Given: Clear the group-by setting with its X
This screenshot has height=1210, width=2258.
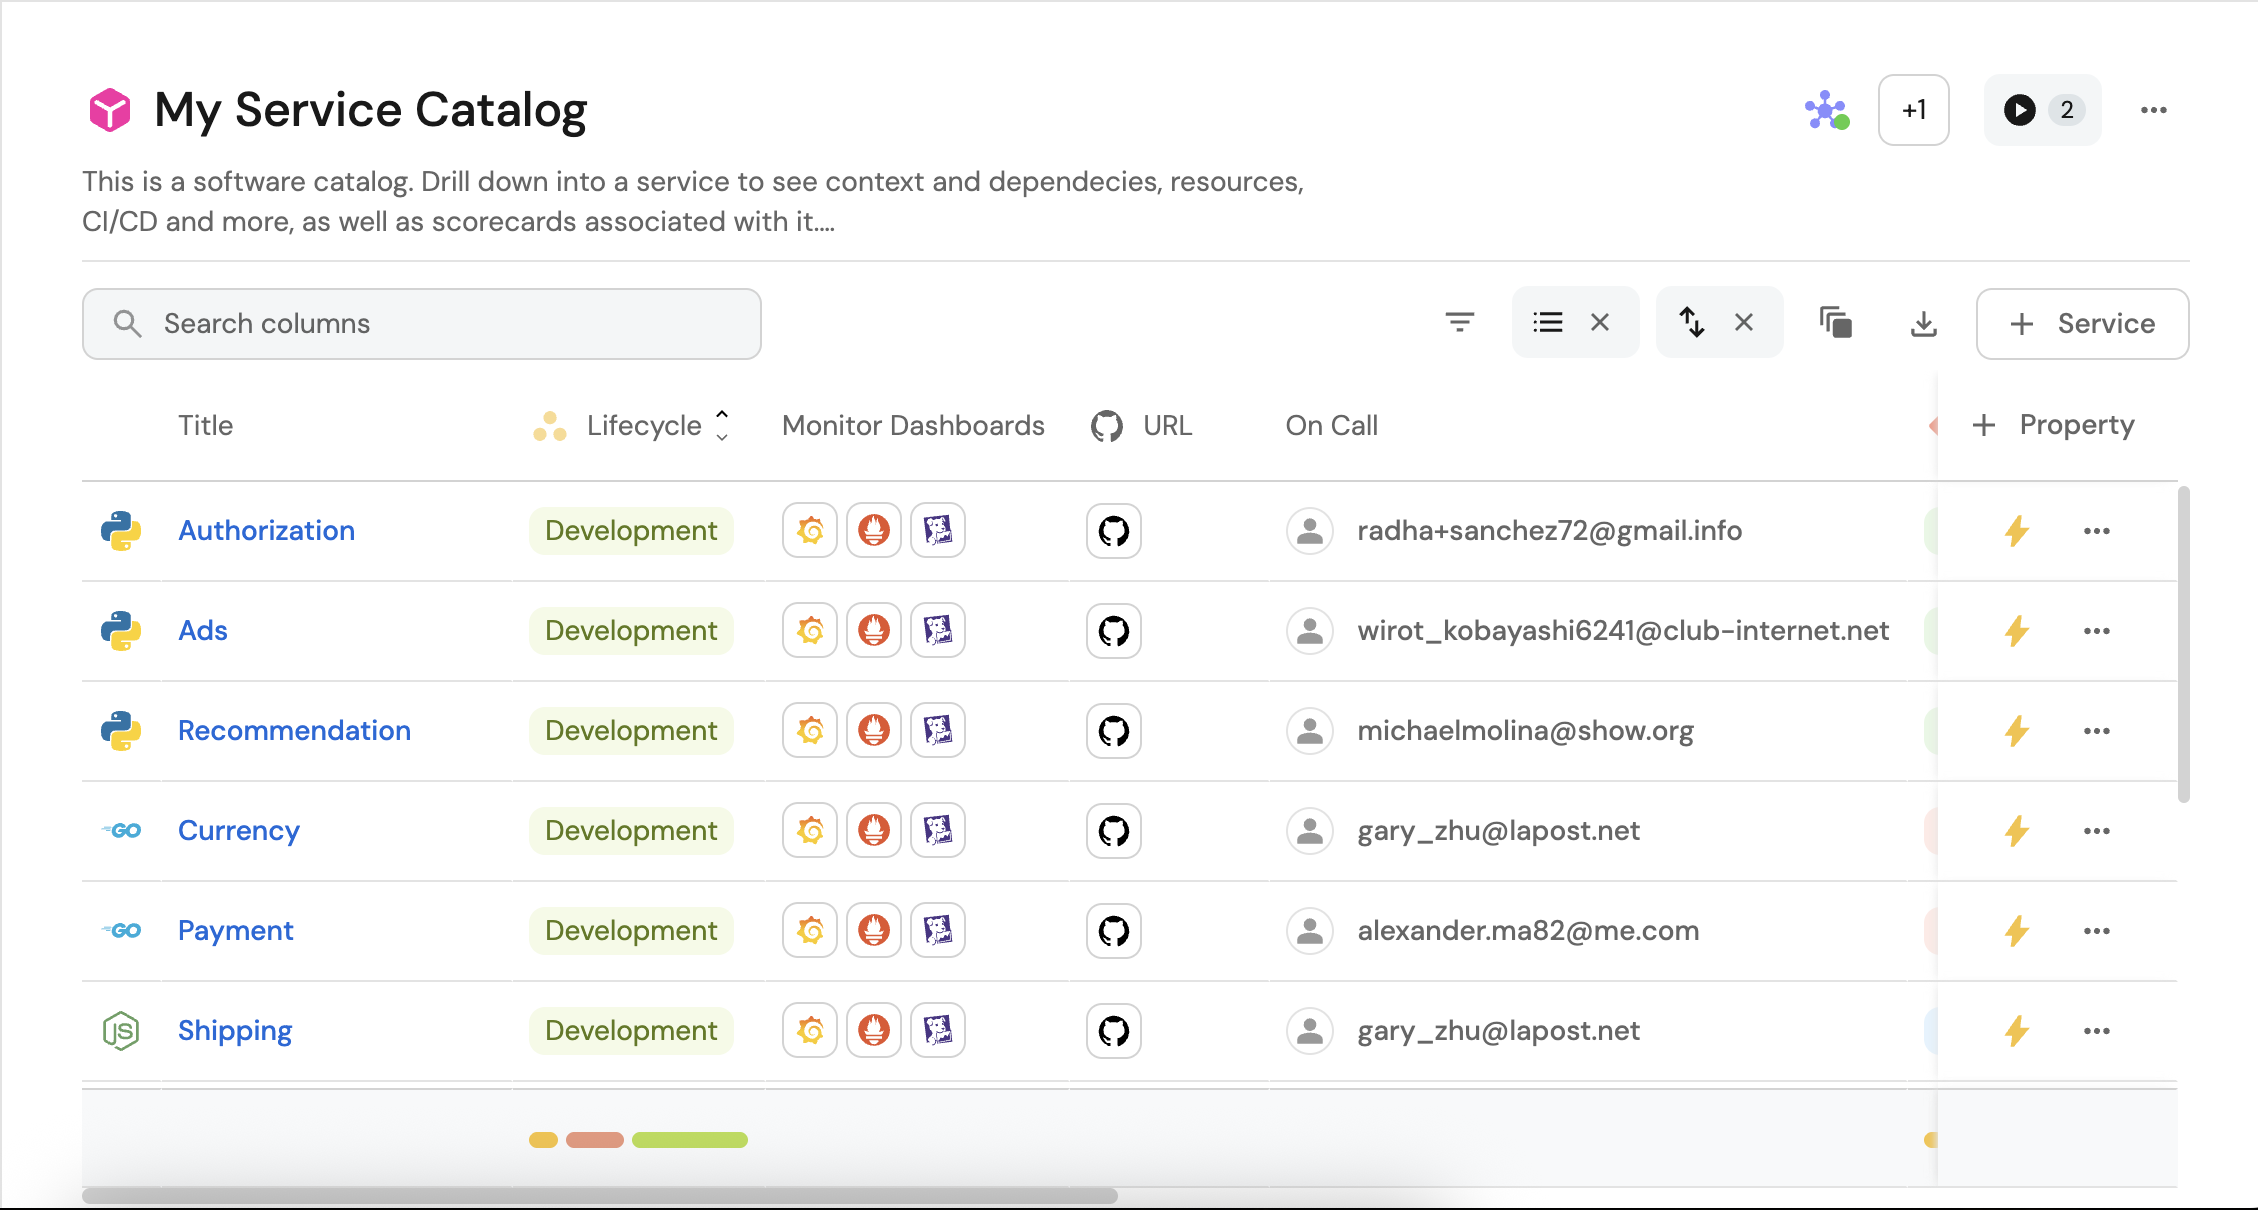Looking at the screenshot, I should coord(1600,322).
